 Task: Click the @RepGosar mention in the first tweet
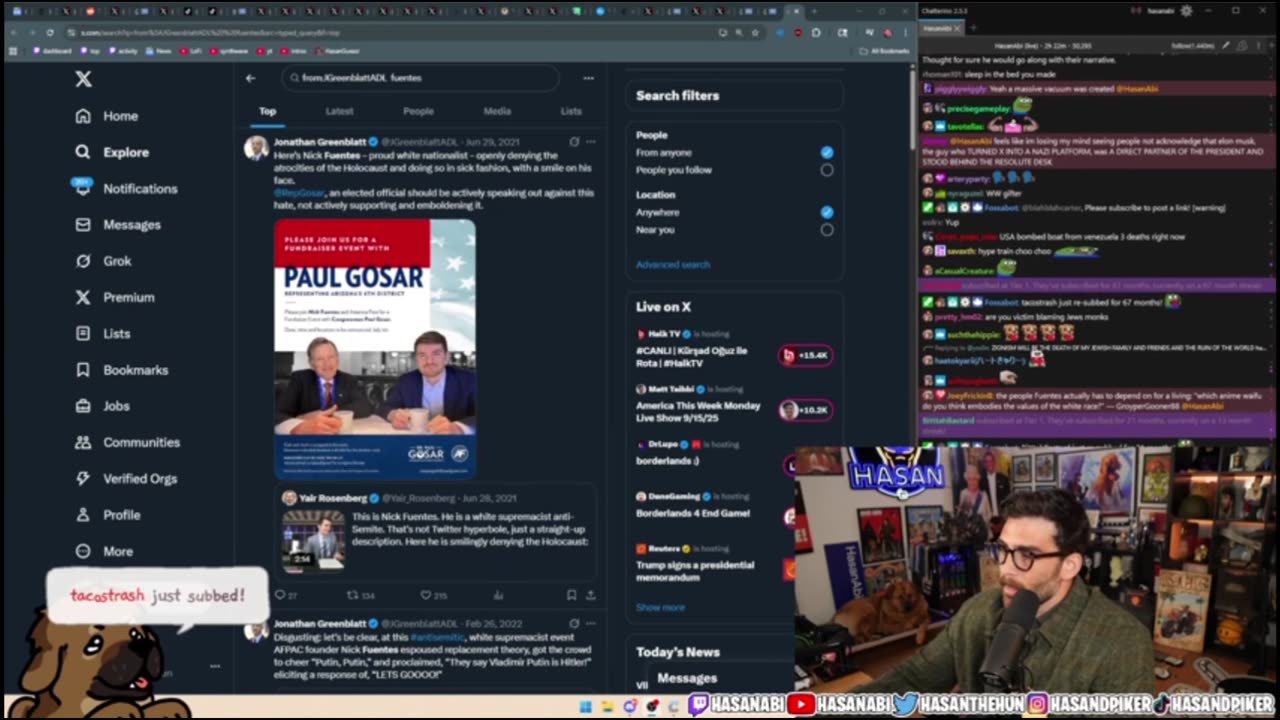tap(299, 193)
